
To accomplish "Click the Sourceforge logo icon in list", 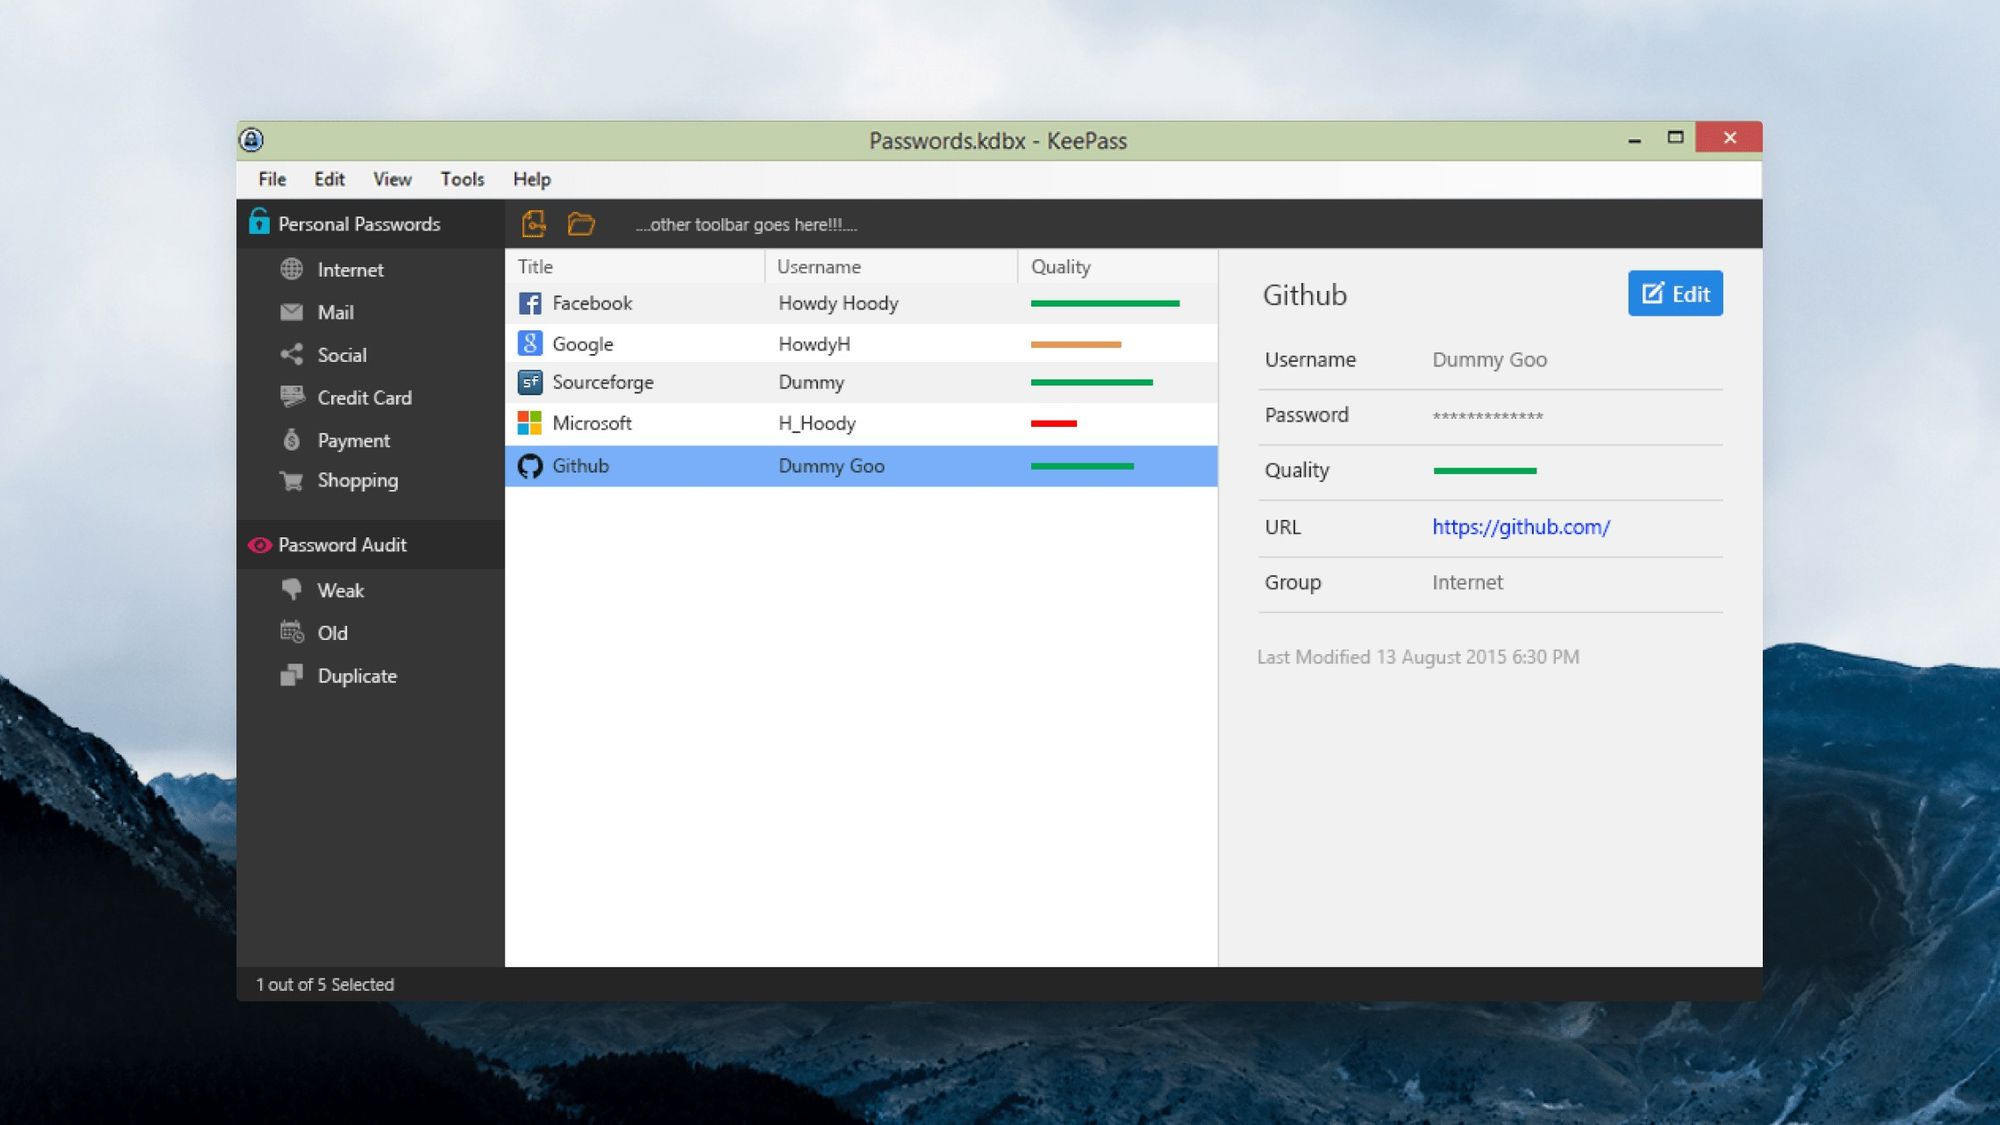I will tap(530, 382).
